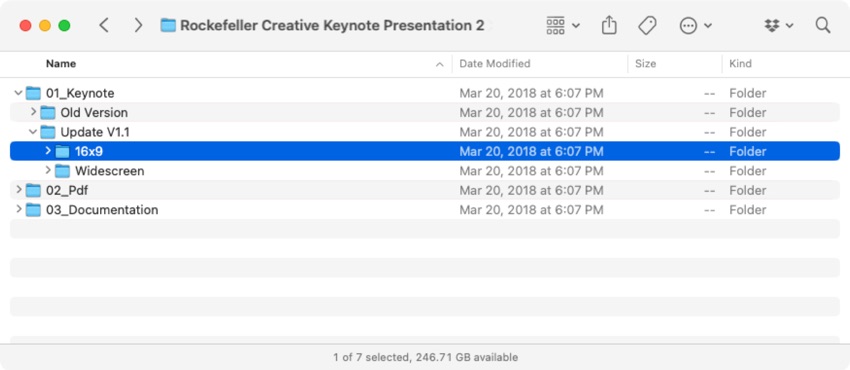Screen dimensions: 850x370
Task: Click the Old Version folder icon
Action: click(x=48, y=113)
